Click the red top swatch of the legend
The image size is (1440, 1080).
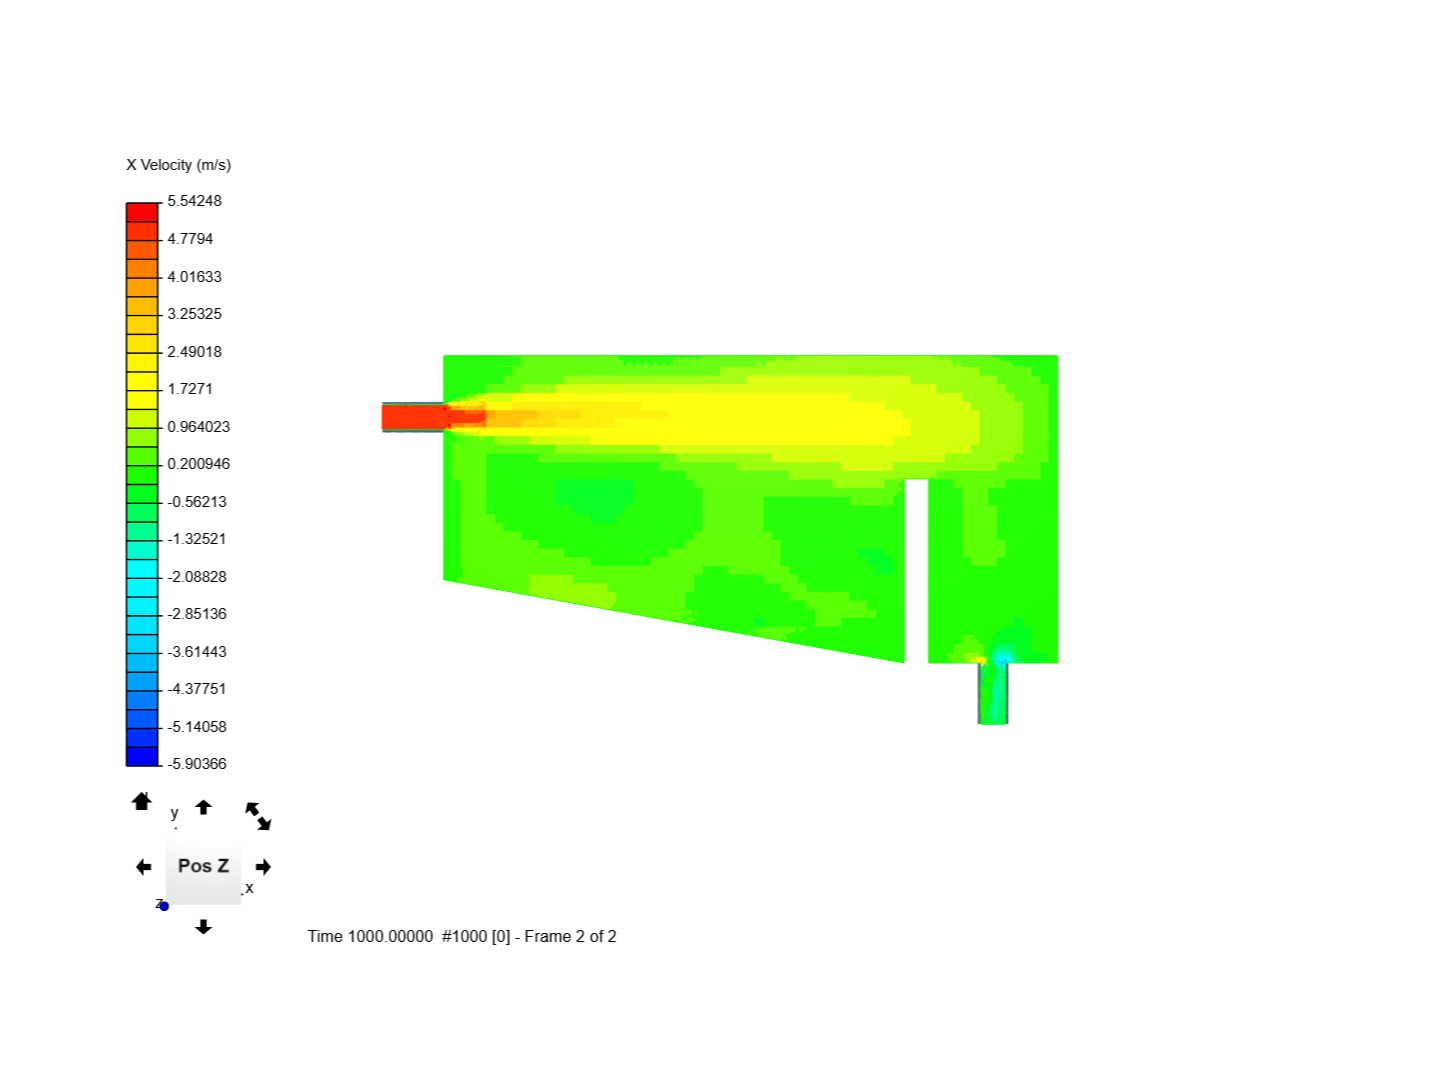click(x=142, y=212)
